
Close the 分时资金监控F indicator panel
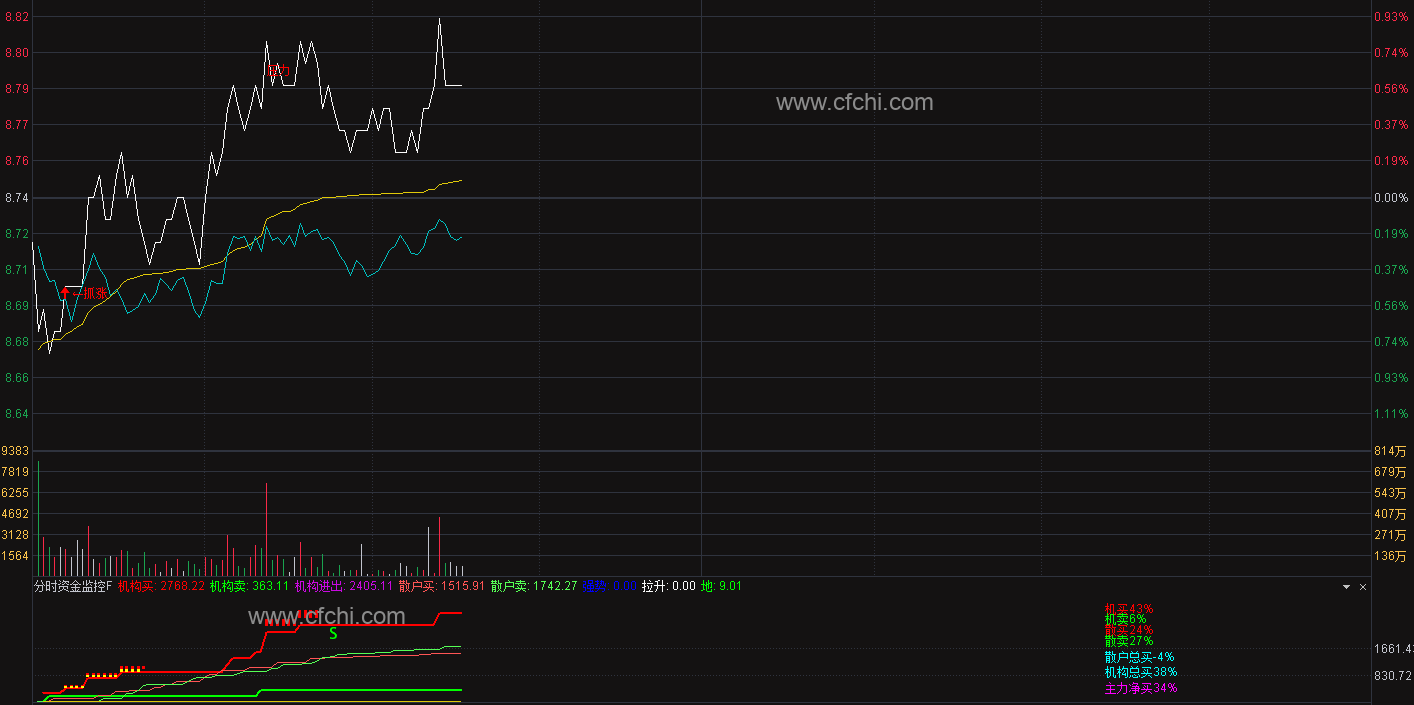pyautogui.click(x=1362, y=587)
